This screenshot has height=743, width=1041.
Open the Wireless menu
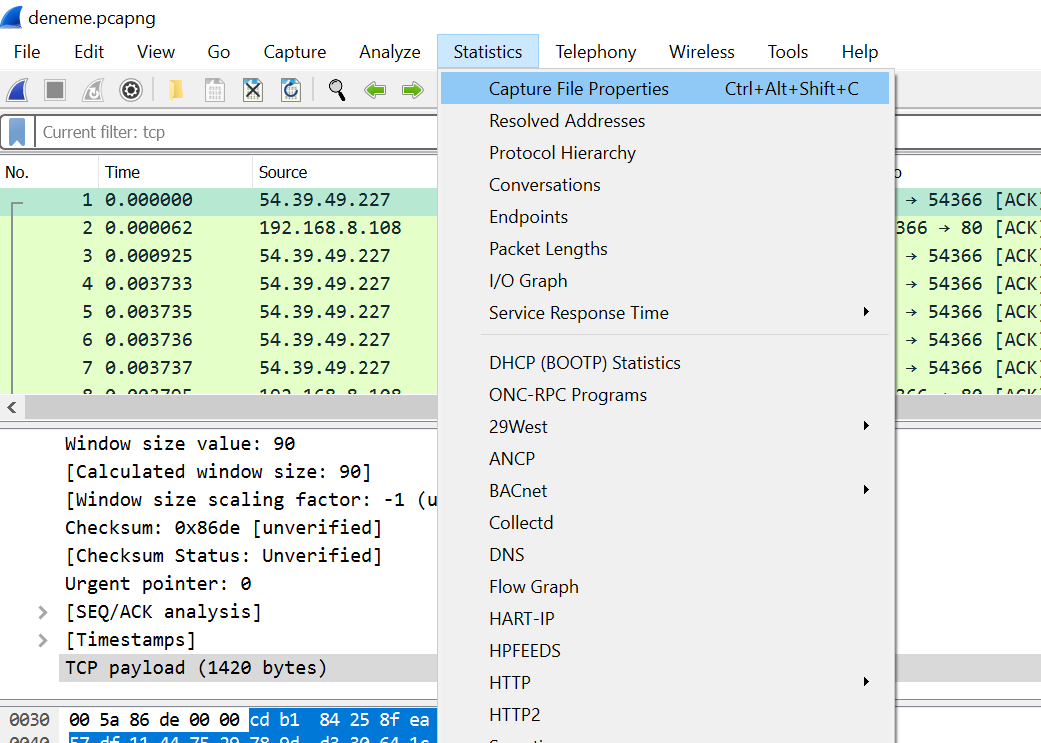pyautogui.click(x=702, y=52)
